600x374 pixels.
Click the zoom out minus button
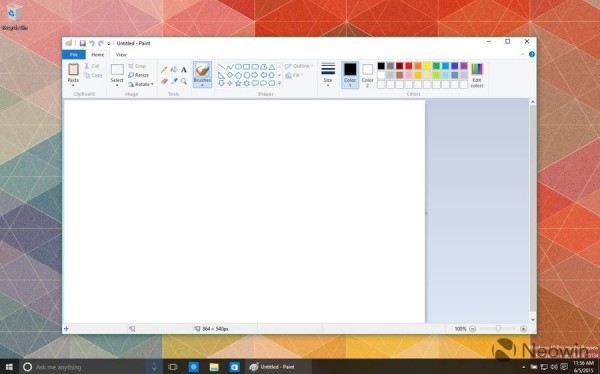pyautogui.click(x=473, y=329)
